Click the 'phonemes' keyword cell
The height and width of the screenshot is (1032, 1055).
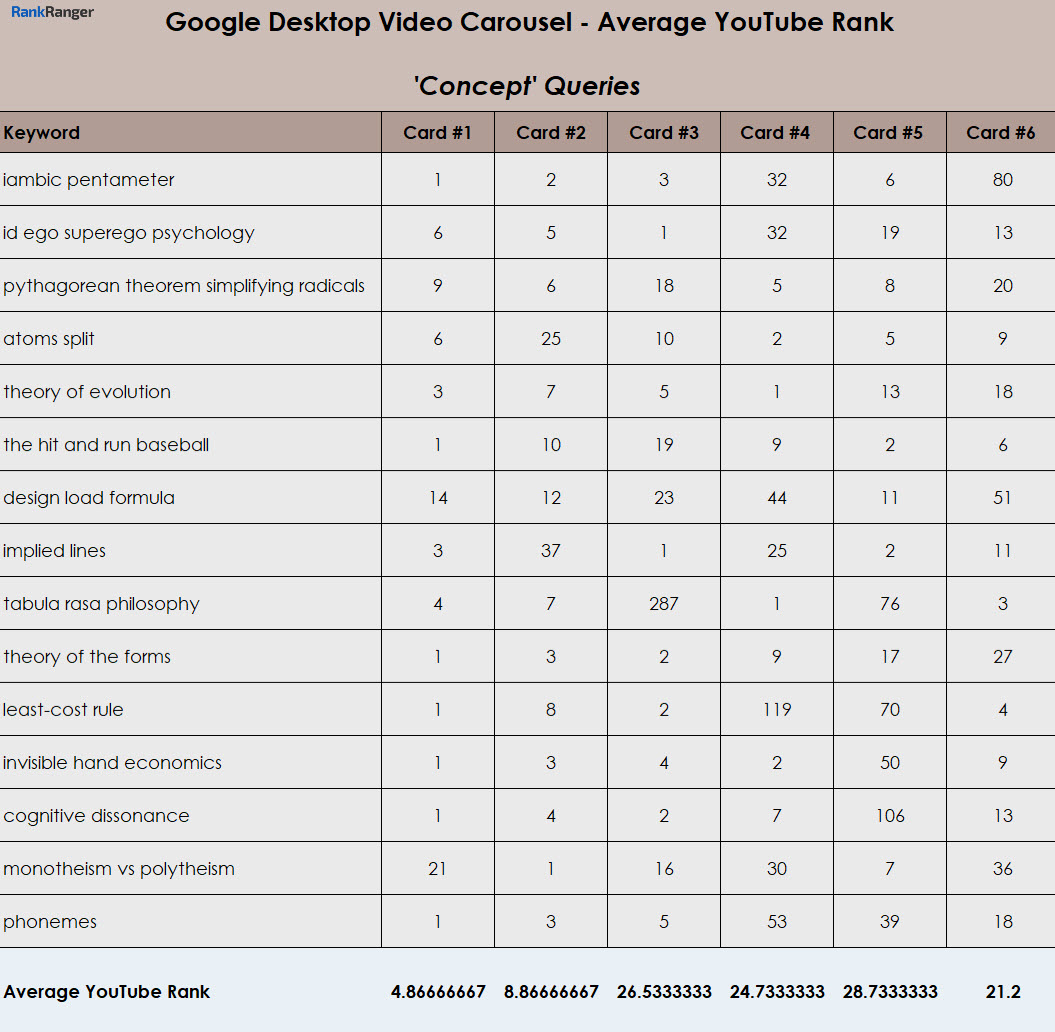pos(50,922)
